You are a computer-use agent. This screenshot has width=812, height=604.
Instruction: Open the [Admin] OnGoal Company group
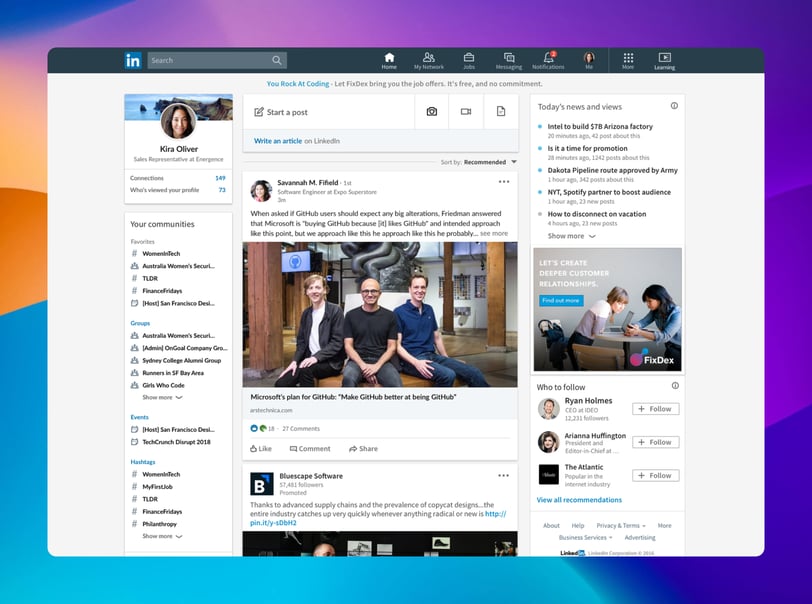pos(179,348)
